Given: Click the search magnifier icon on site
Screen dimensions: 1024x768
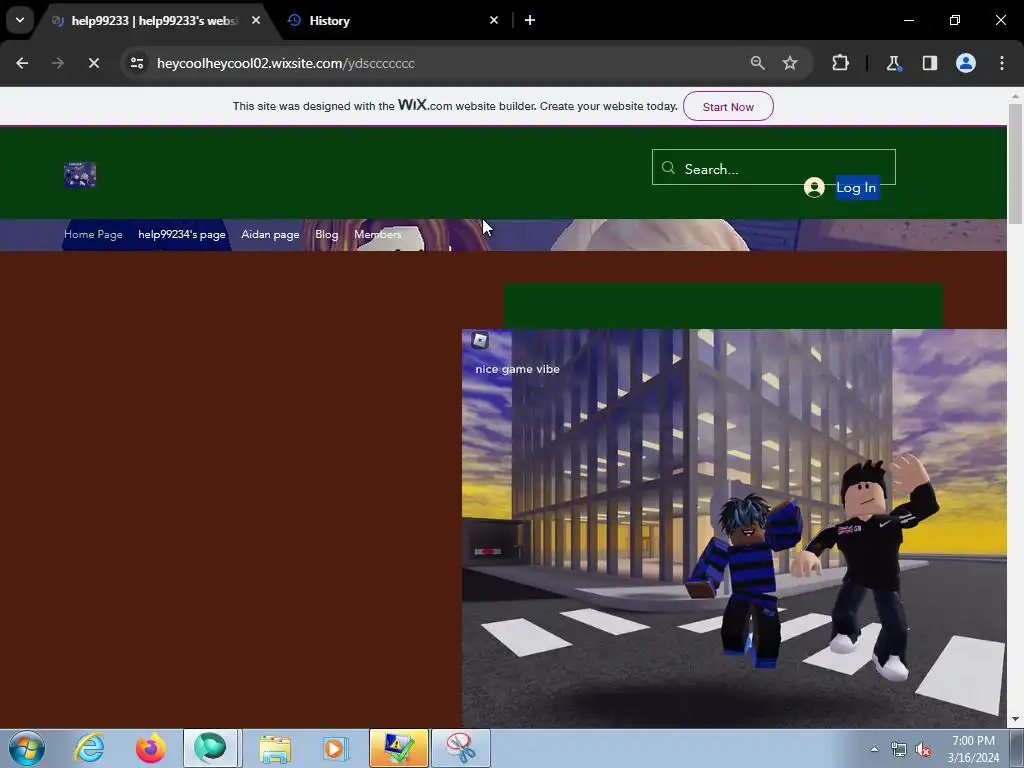Looking at the screenshot, I should [668, 168].
